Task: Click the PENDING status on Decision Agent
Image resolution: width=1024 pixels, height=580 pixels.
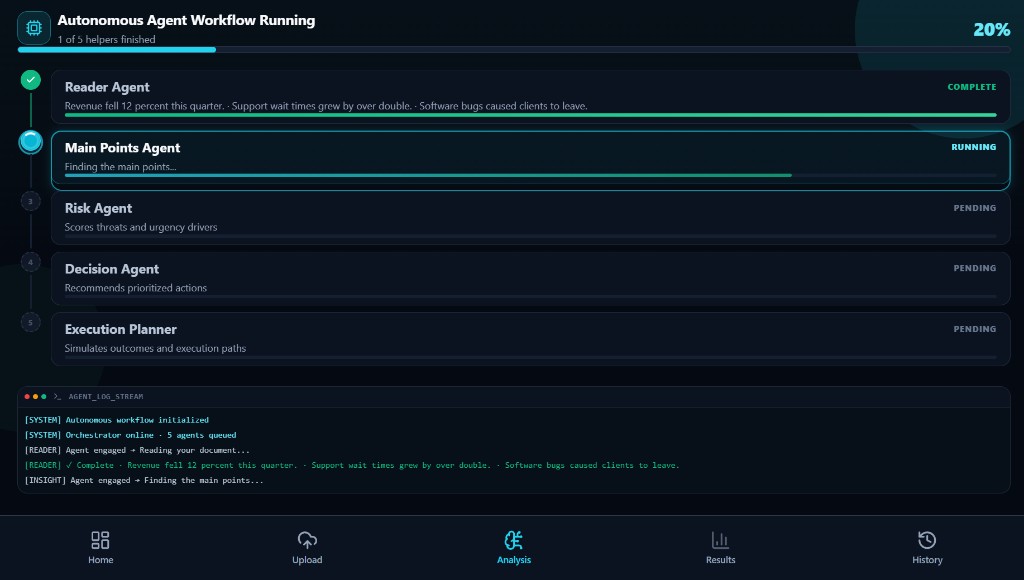Action: point(974,268)
